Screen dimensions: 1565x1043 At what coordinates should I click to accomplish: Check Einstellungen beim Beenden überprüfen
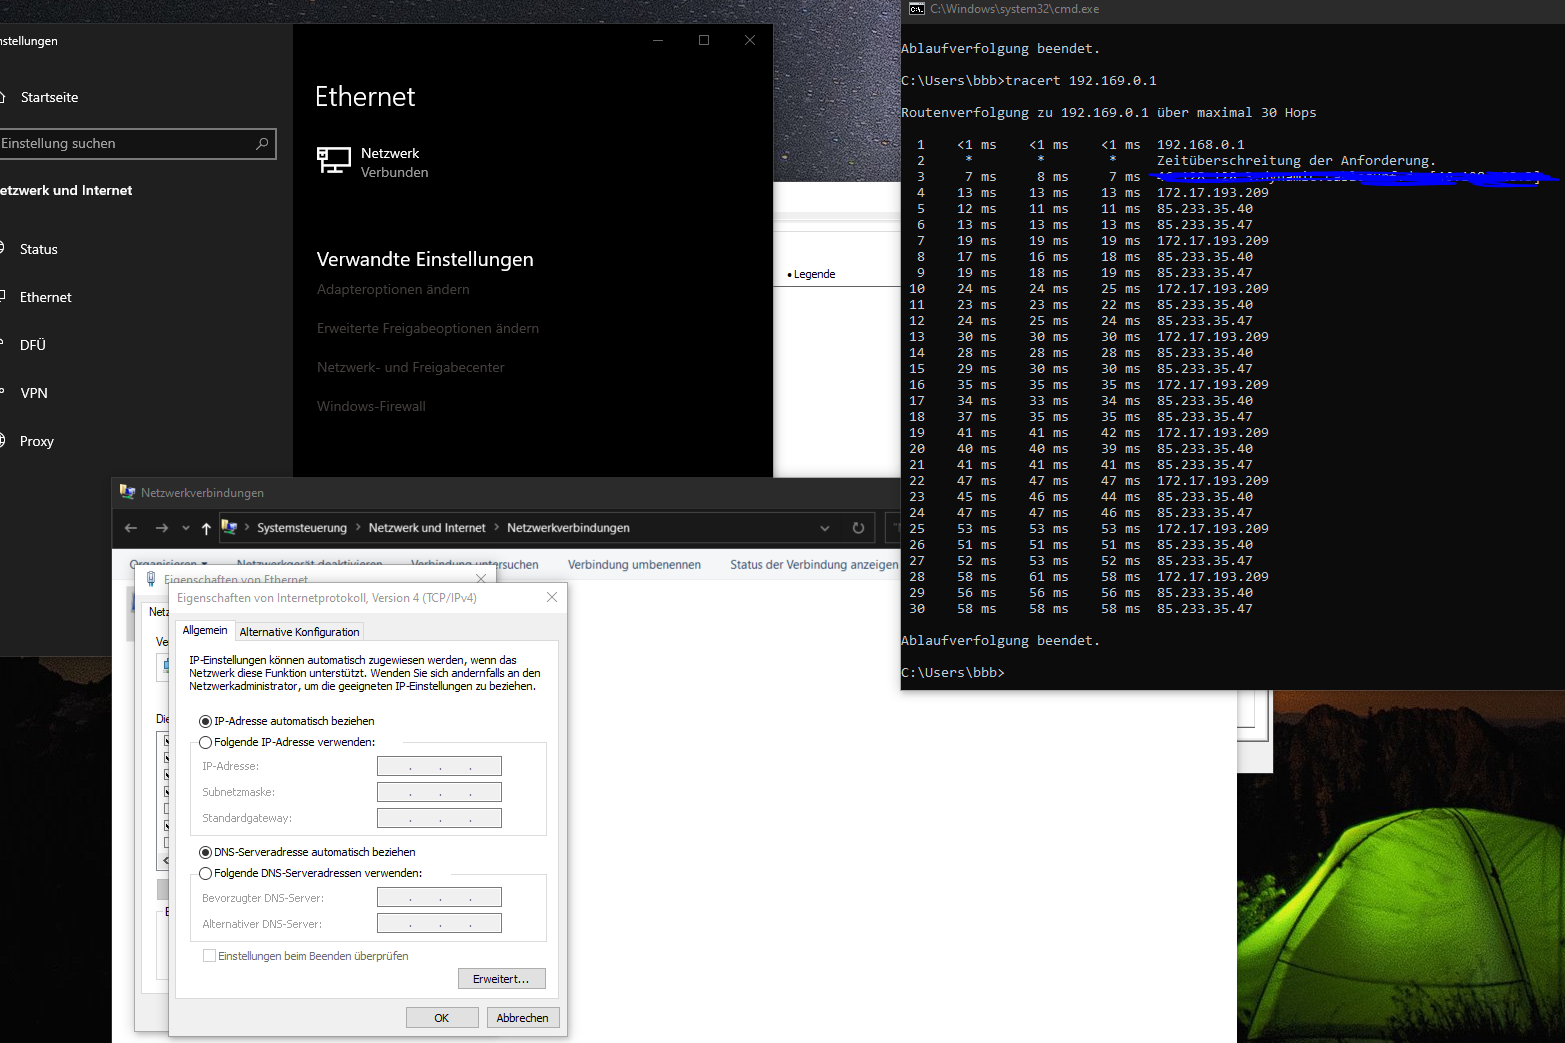click(209, 956)
